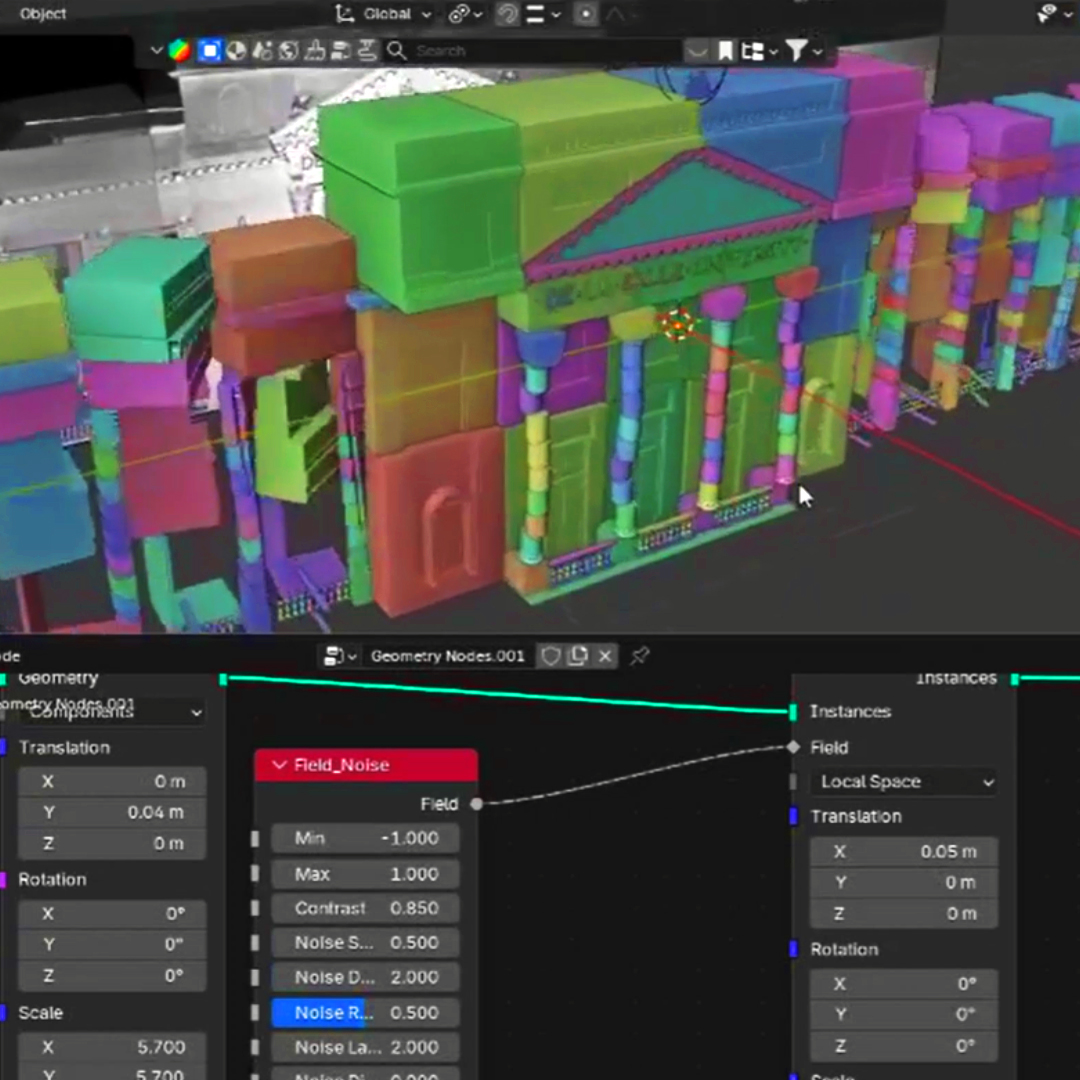
Task: Duplicate the Geometry Nodes.001 node tree
Action: [578, 656]
